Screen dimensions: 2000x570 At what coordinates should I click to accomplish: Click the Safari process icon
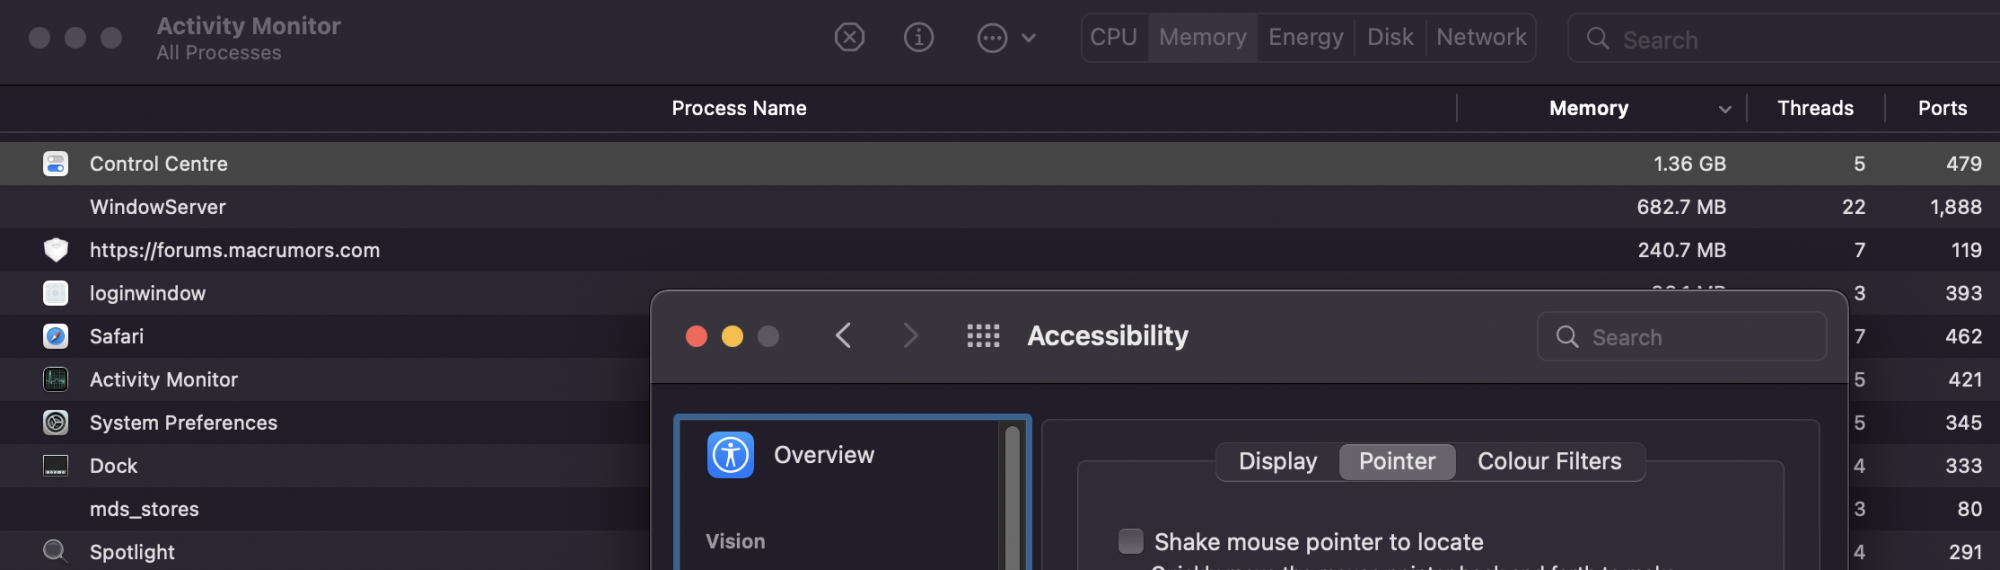[56, 336]
